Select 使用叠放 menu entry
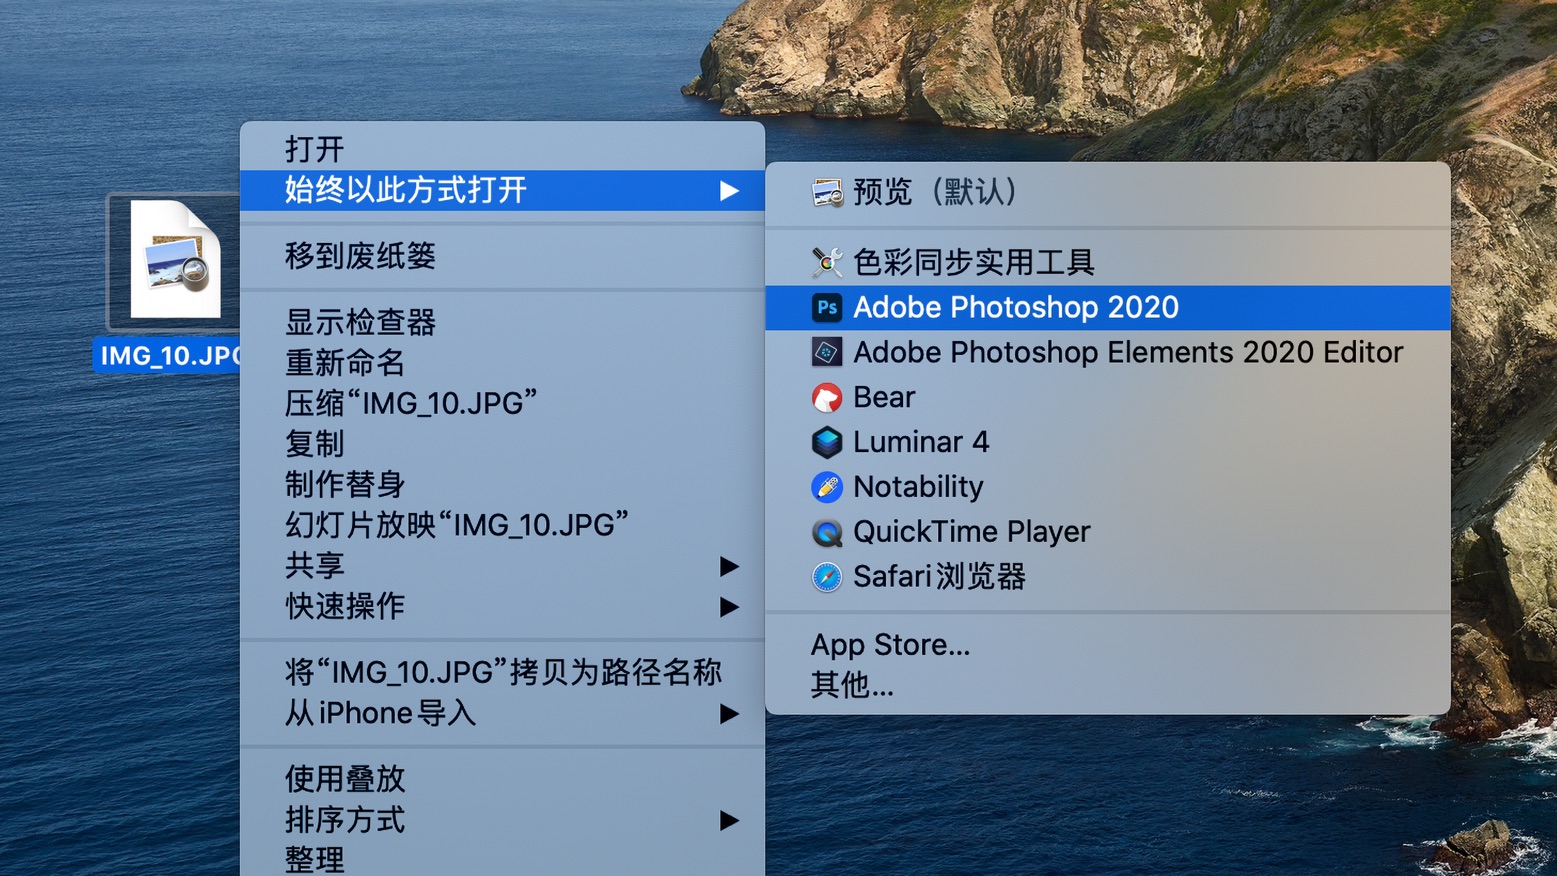This screenshot has height=876, width=1557. pos(502,779)
